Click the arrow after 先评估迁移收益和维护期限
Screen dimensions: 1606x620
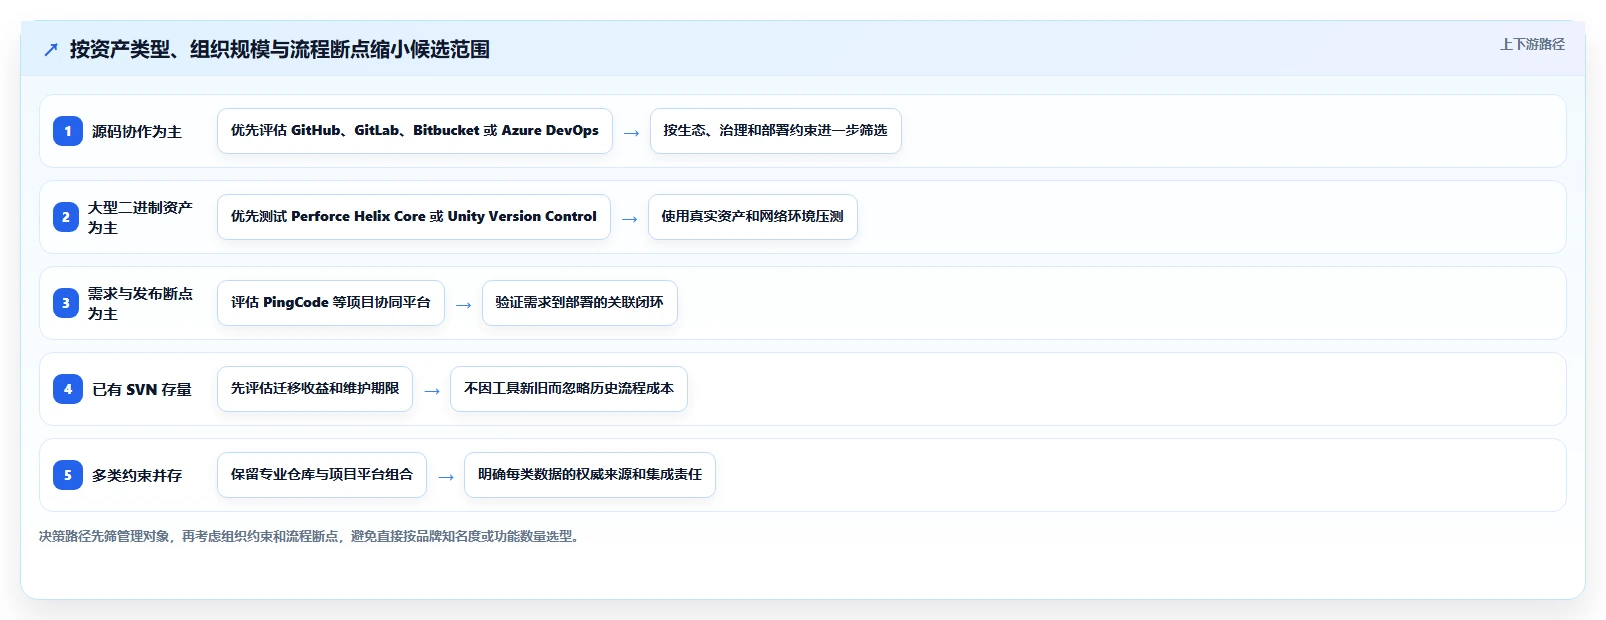[432, 390]
